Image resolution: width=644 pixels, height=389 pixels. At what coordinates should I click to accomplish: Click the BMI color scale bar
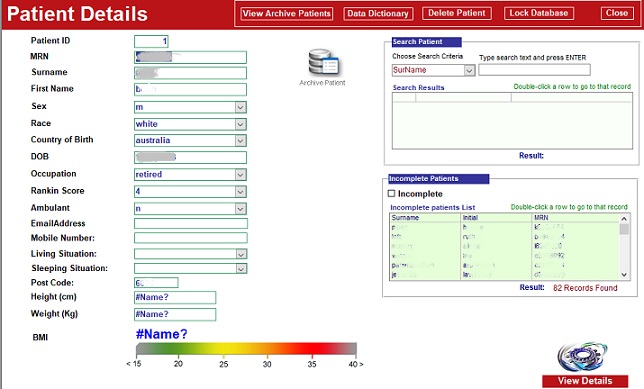(246, 349)
